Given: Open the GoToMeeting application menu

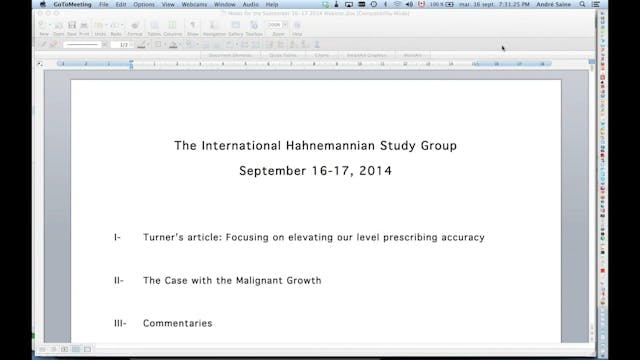Looking at the screenshot, I should coord(72,4).
